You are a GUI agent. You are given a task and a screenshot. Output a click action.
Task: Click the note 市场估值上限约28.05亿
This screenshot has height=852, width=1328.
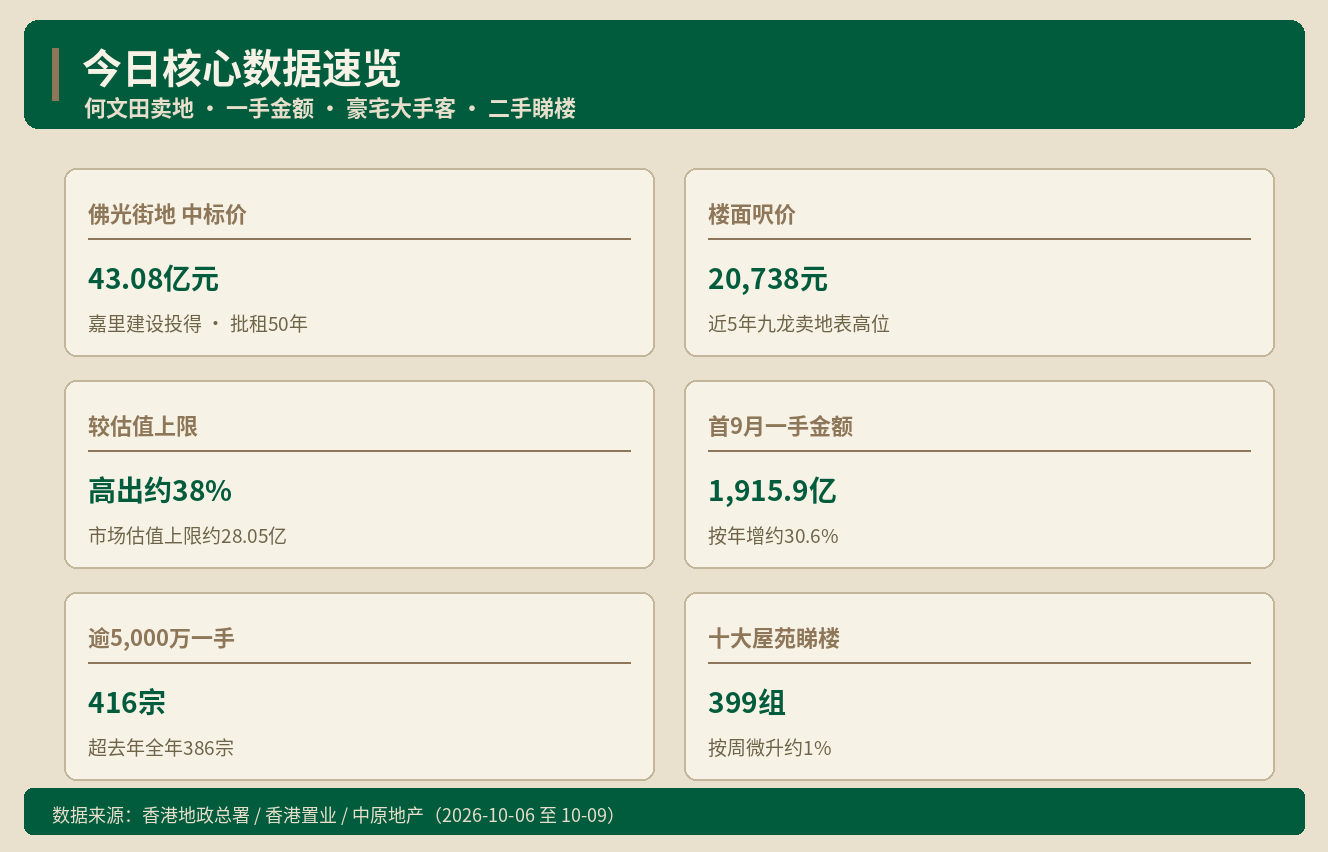(187, 536)
